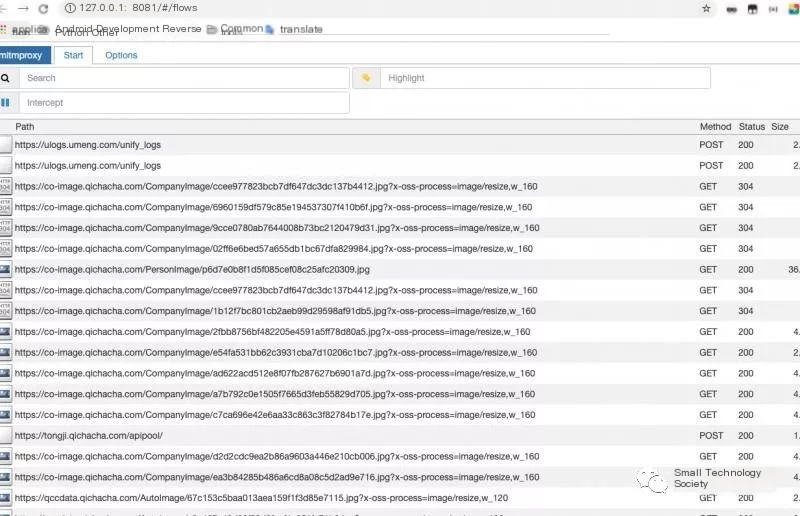The image size is (800, 516).
Task: Click the 304 icon of 02ff6e6bed57 row
Action: click(x=5, y=249)
